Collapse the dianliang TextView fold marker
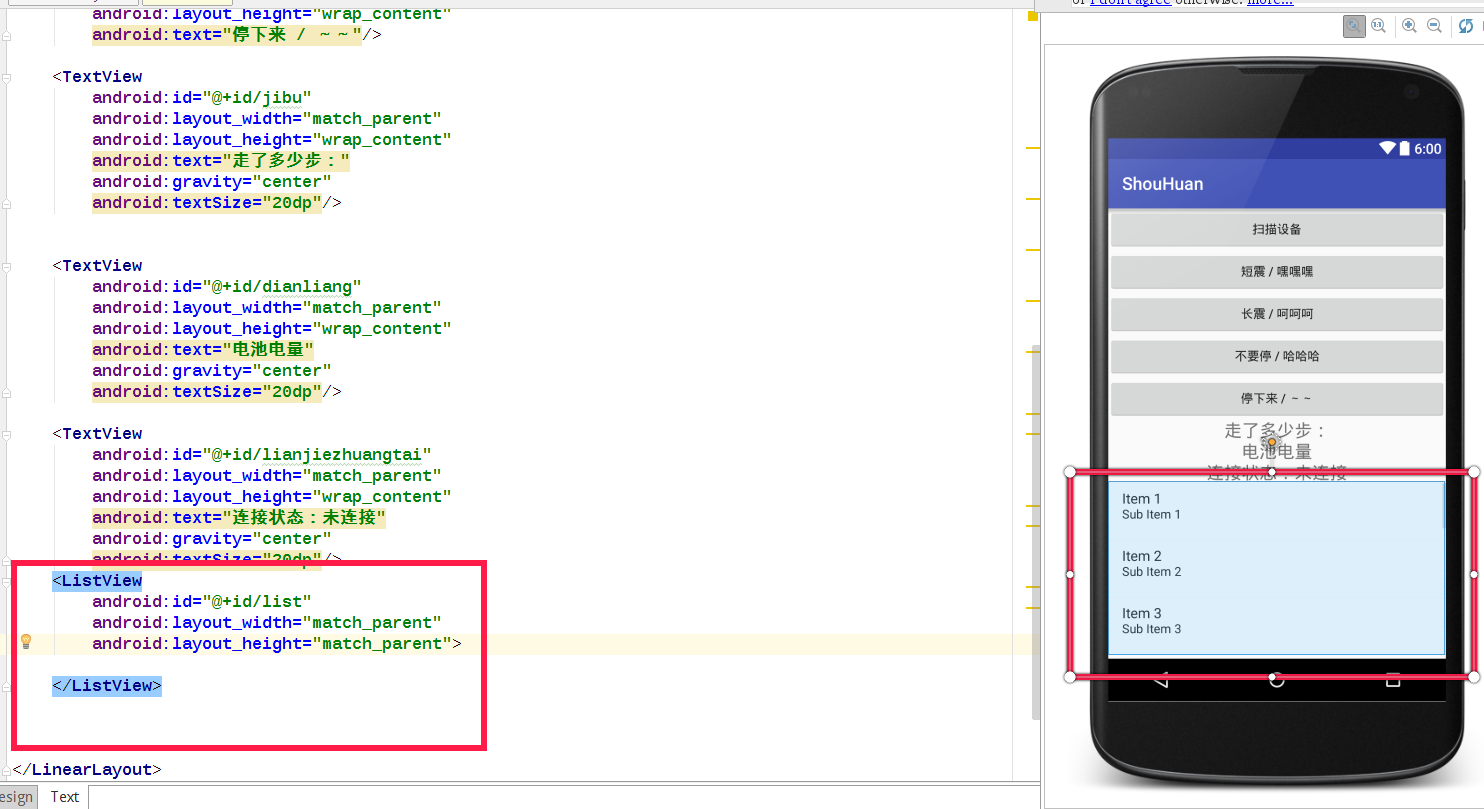Screen dimensions: 1484x809 coord(8,266)
